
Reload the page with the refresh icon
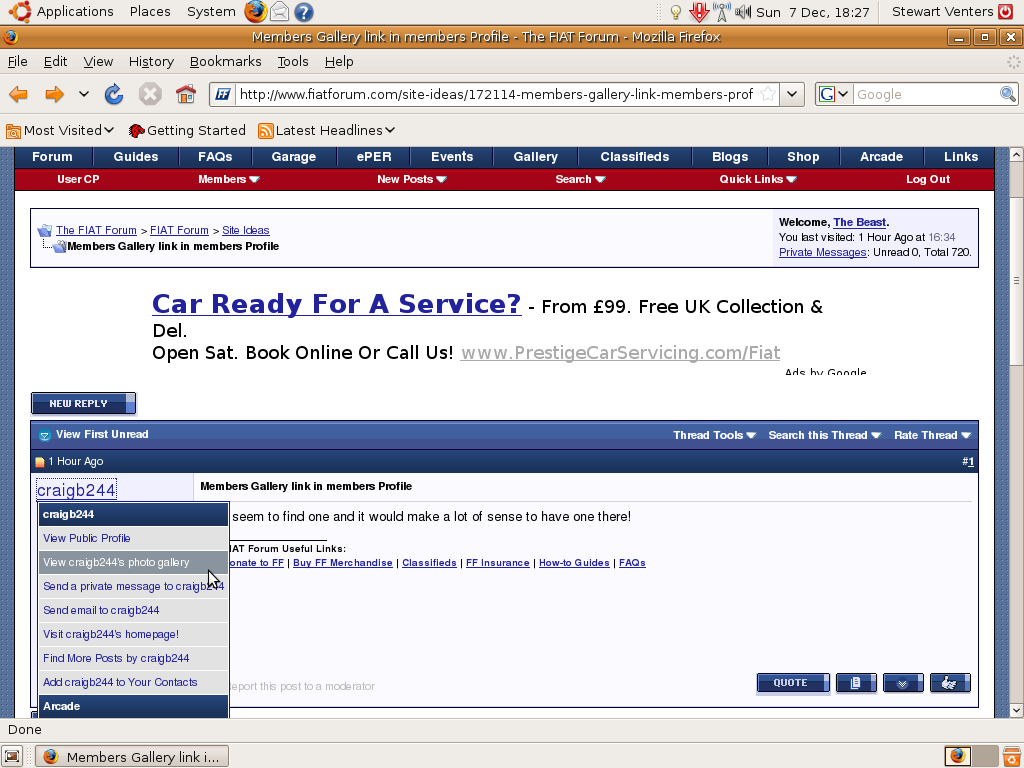coord(114,95)
